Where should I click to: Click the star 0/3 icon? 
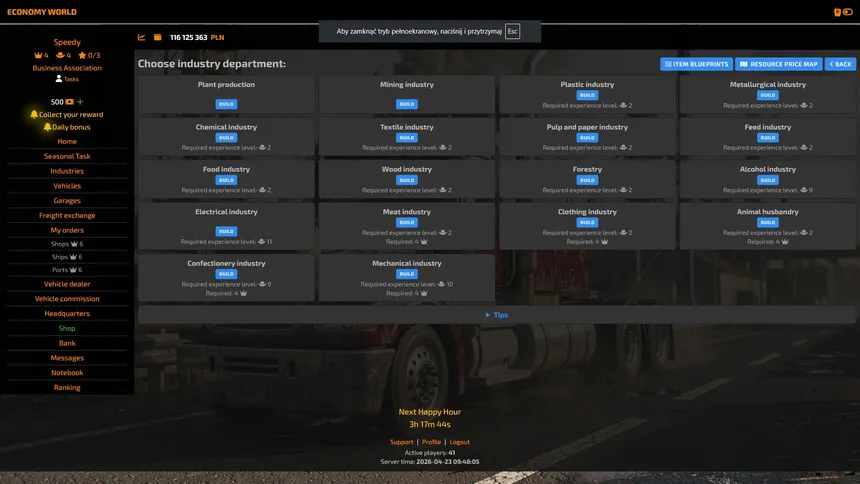tap(82, 55)
